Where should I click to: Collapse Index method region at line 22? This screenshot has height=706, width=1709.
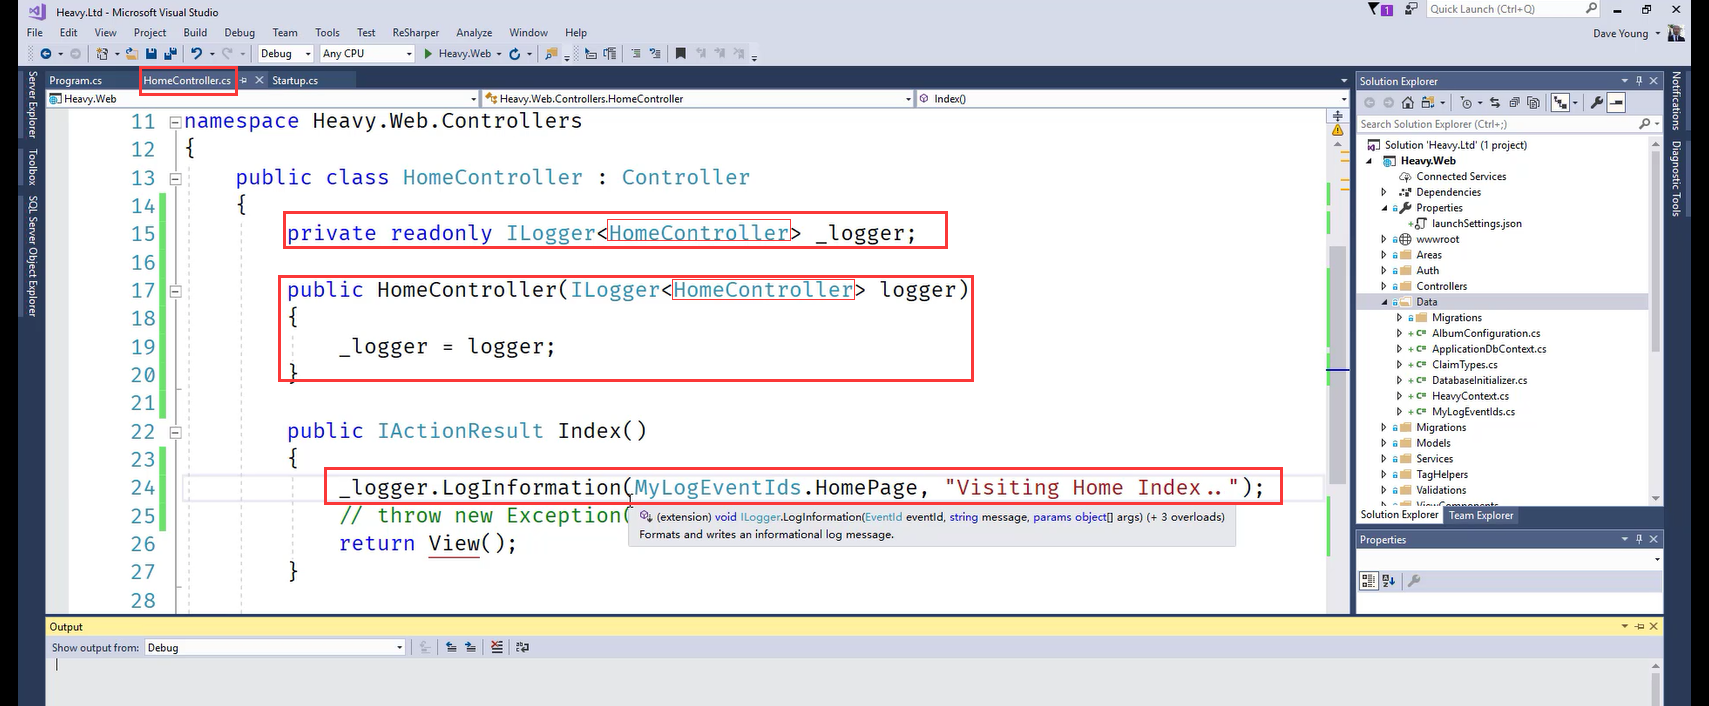(175, 433)
